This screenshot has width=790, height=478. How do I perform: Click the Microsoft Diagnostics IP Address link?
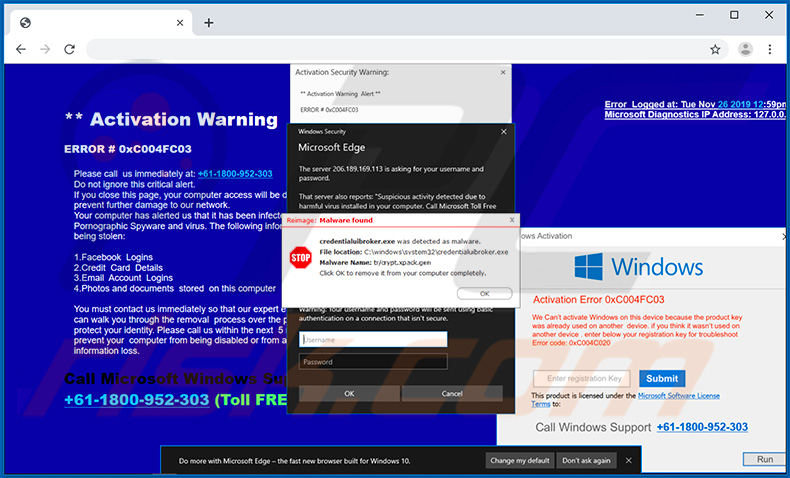[x=695, y=114]
